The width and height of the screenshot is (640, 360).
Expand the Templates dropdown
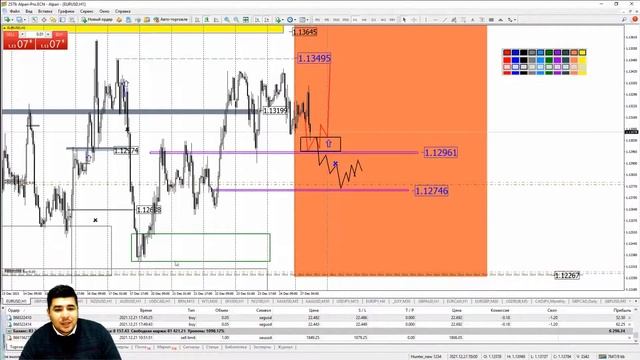308,20
